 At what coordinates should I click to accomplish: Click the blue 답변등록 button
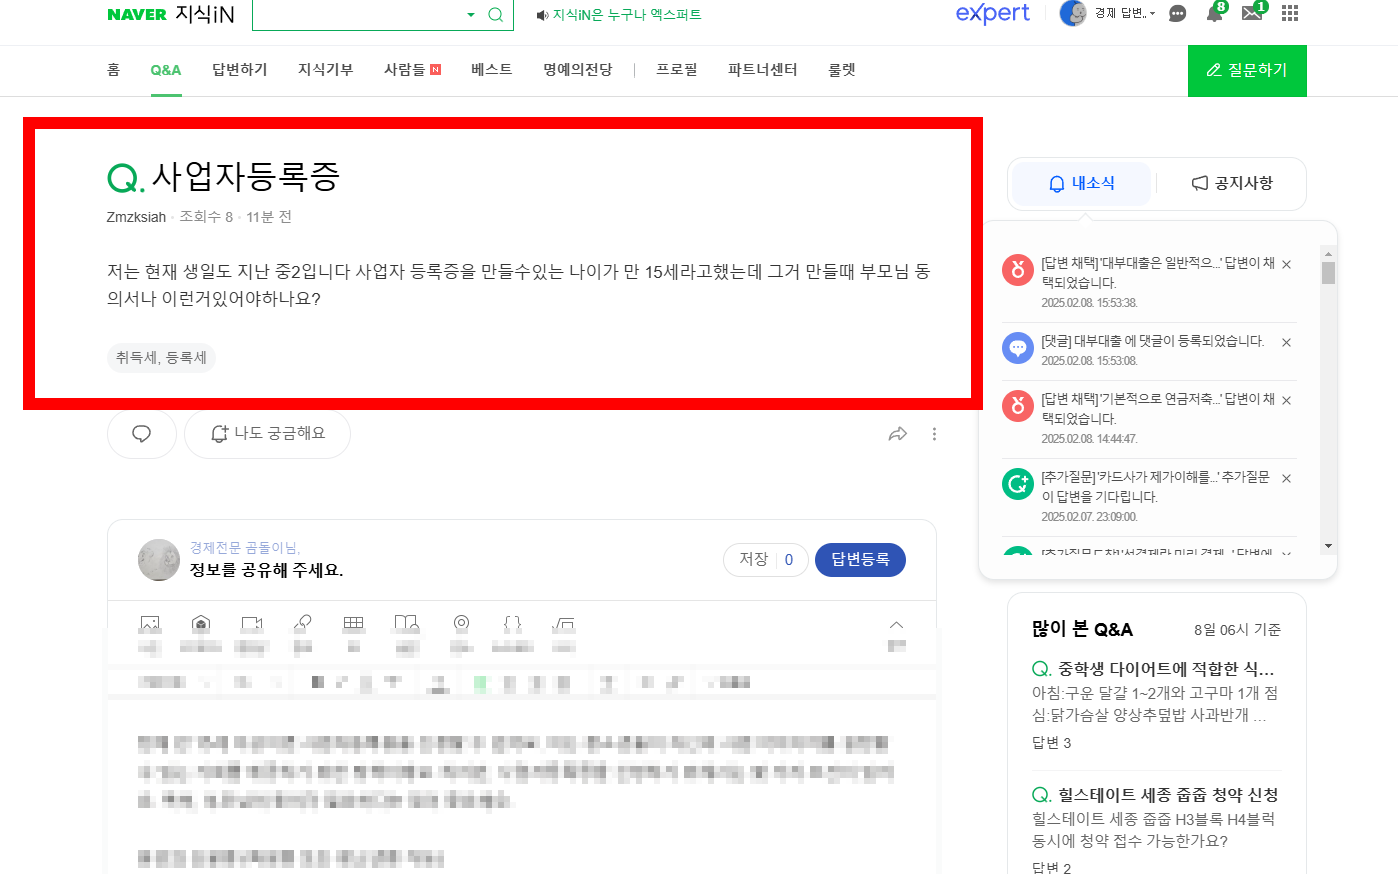pos(860,560)
